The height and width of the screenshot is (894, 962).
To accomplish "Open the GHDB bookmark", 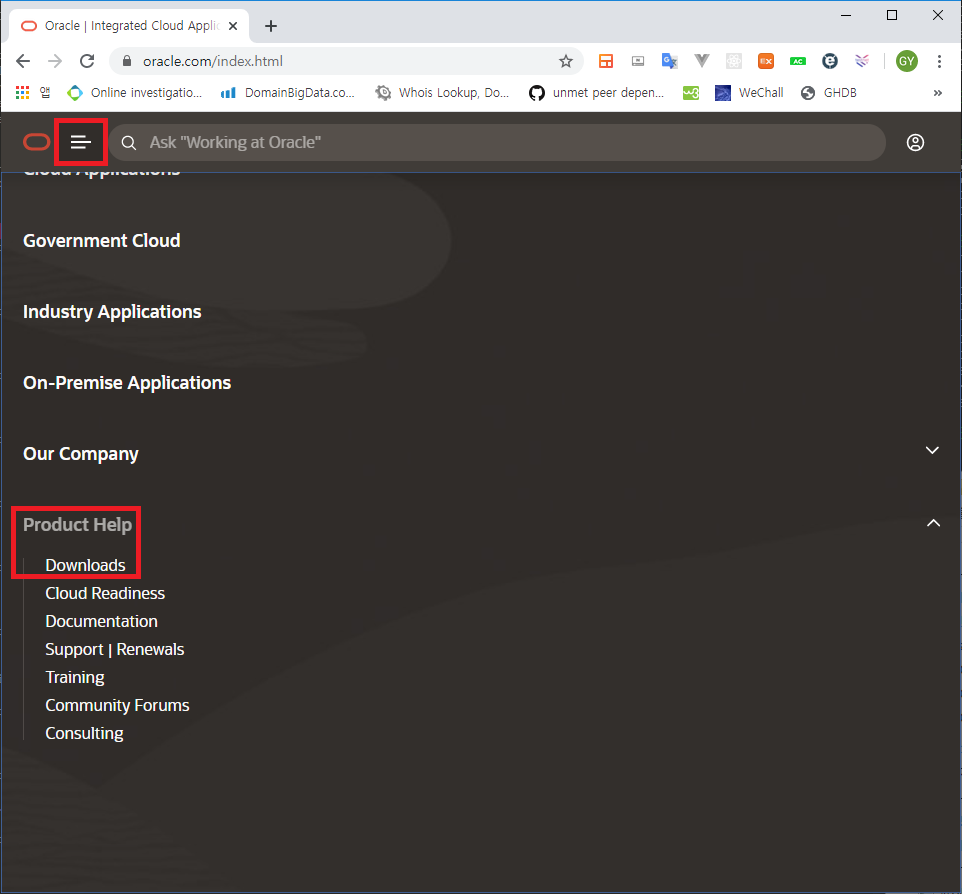I will tap(829, 93).
